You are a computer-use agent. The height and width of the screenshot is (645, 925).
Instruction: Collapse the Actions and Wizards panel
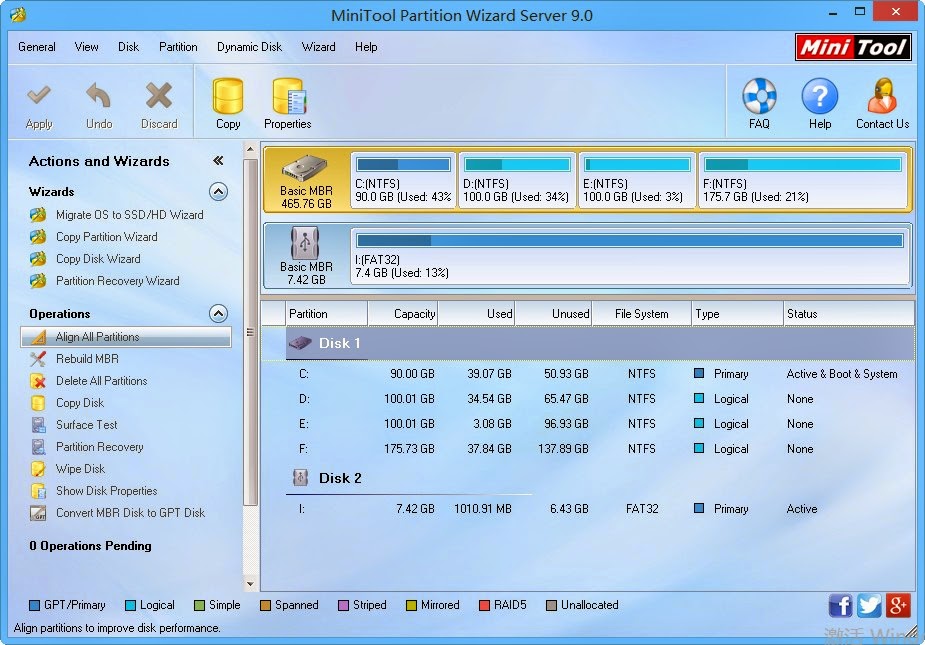point(218,161)
